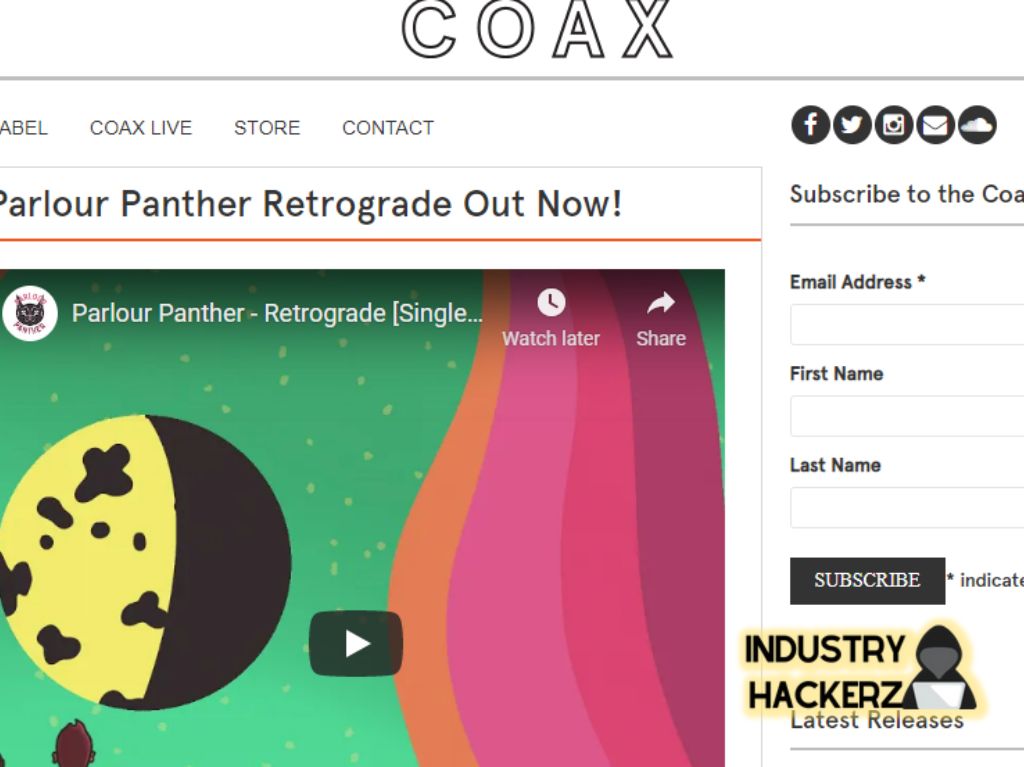The width and height of the screenshot is (1024, 767).
Task: Click the Parlour Panther channel avatar
Action: 30,314
